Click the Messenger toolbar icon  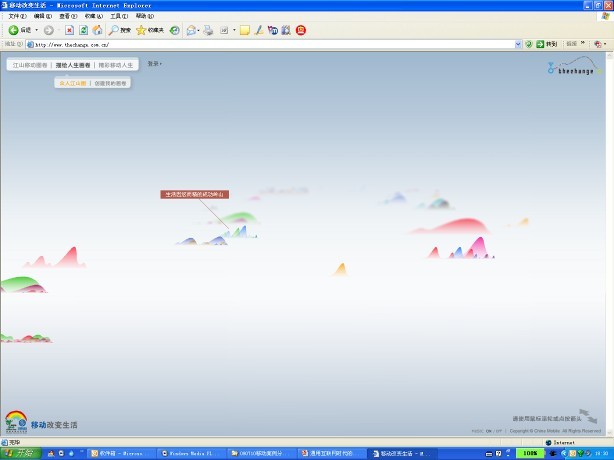(273, 30)
